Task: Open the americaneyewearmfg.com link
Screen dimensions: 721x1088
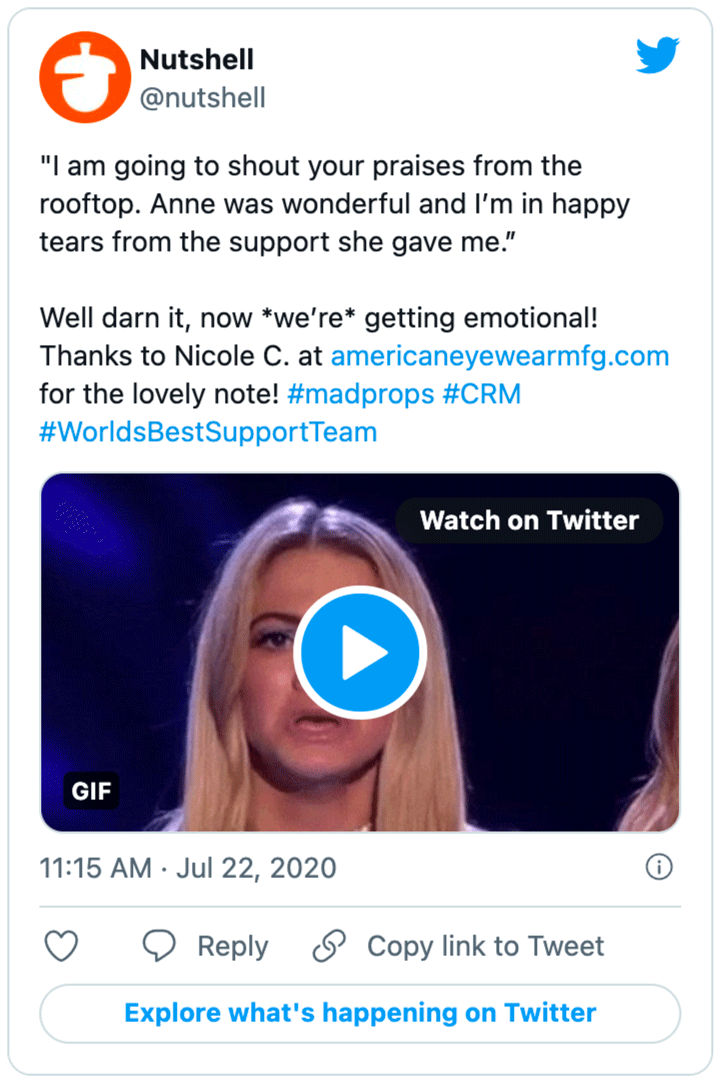Action: coord(502,356)
